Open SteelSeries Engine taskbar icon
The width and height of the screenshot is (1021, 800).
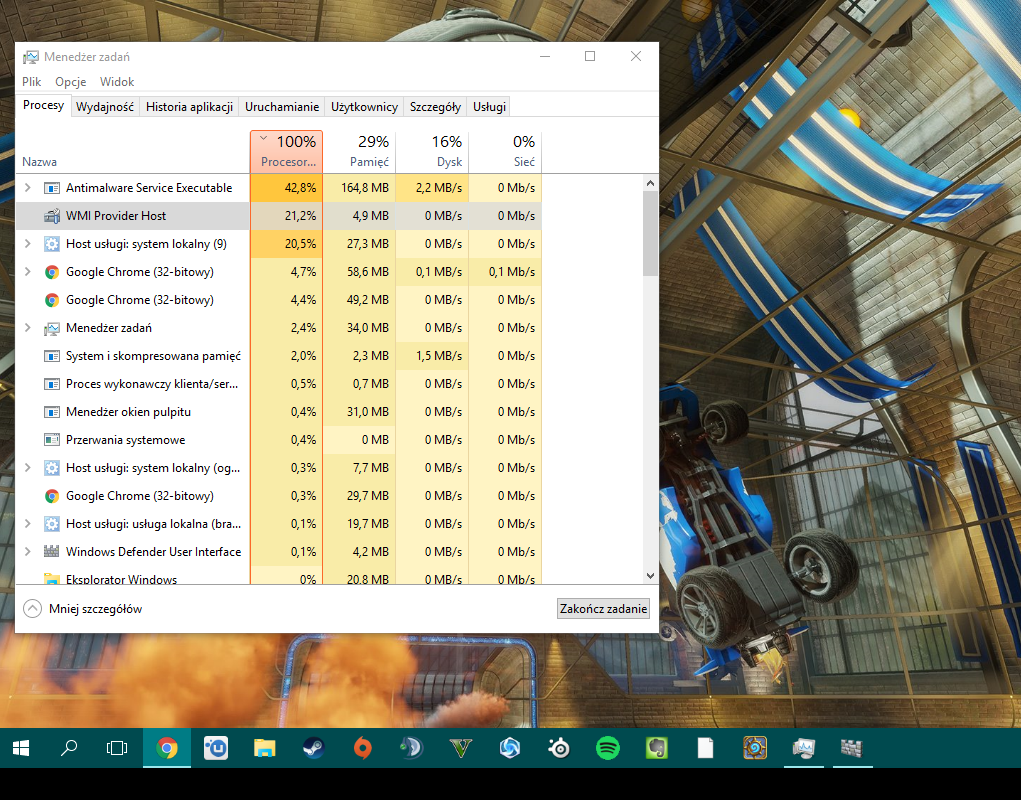tap(559, 748)
